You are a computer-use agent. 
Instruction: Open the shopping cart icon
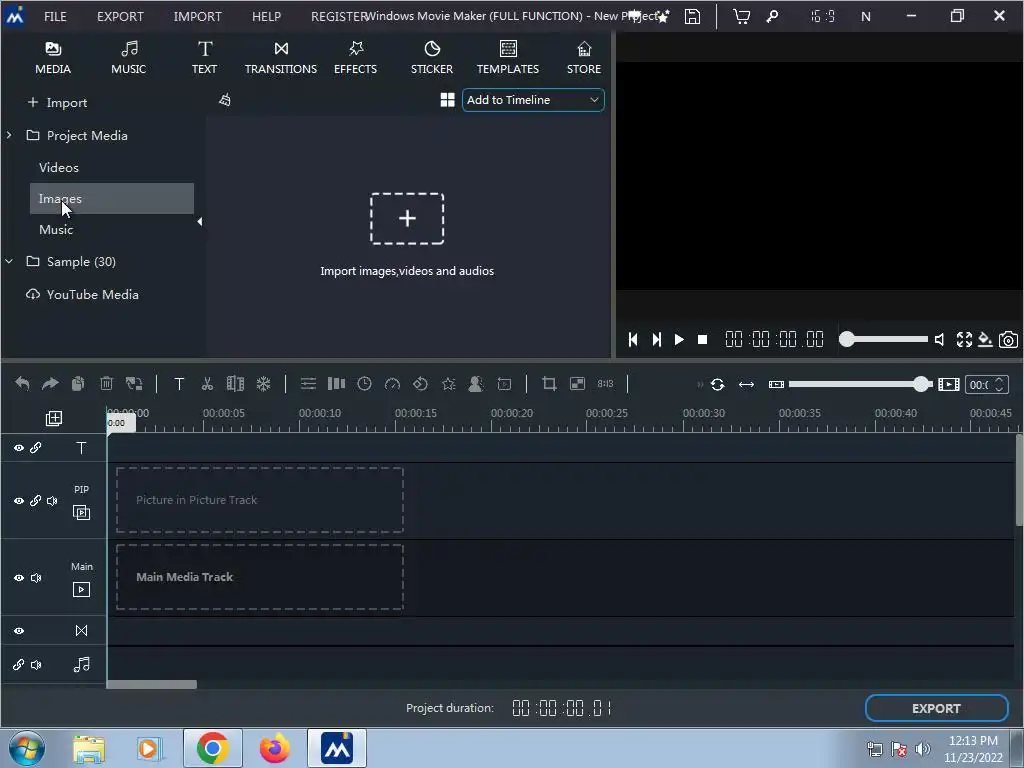pos(741,16)
